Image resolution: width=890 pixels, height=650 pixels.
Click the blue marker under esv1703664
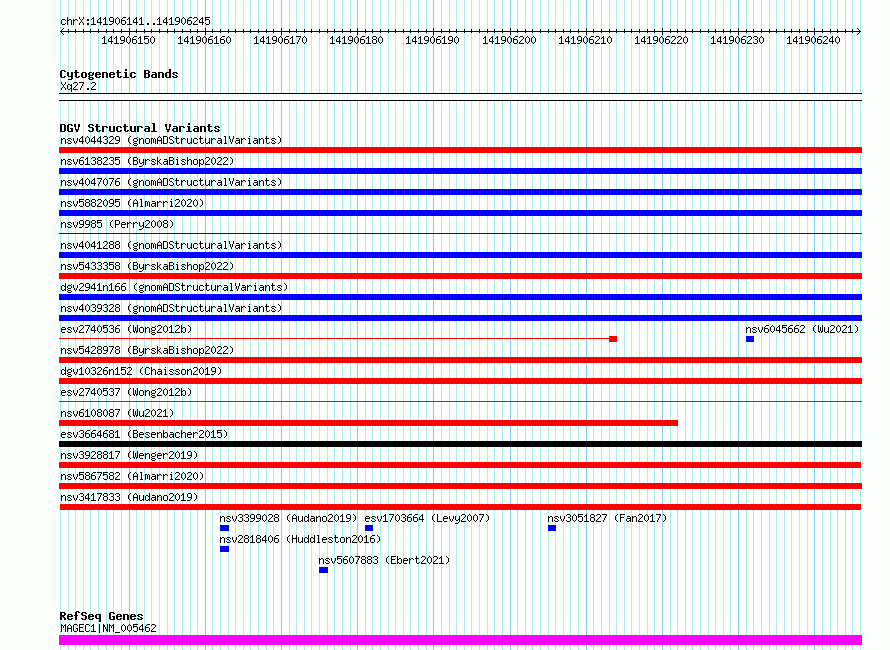tap(369, 528)
